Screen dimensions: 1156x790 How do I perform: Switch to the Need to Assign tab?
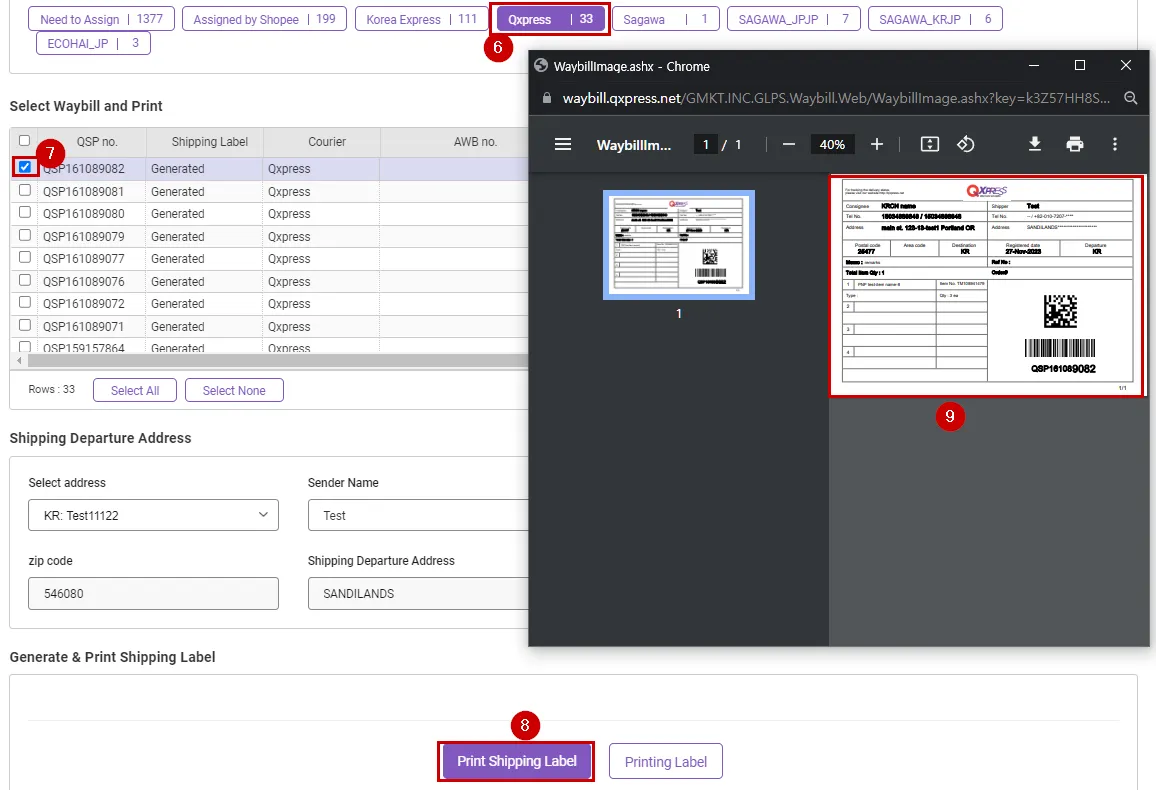pos(101,19)
